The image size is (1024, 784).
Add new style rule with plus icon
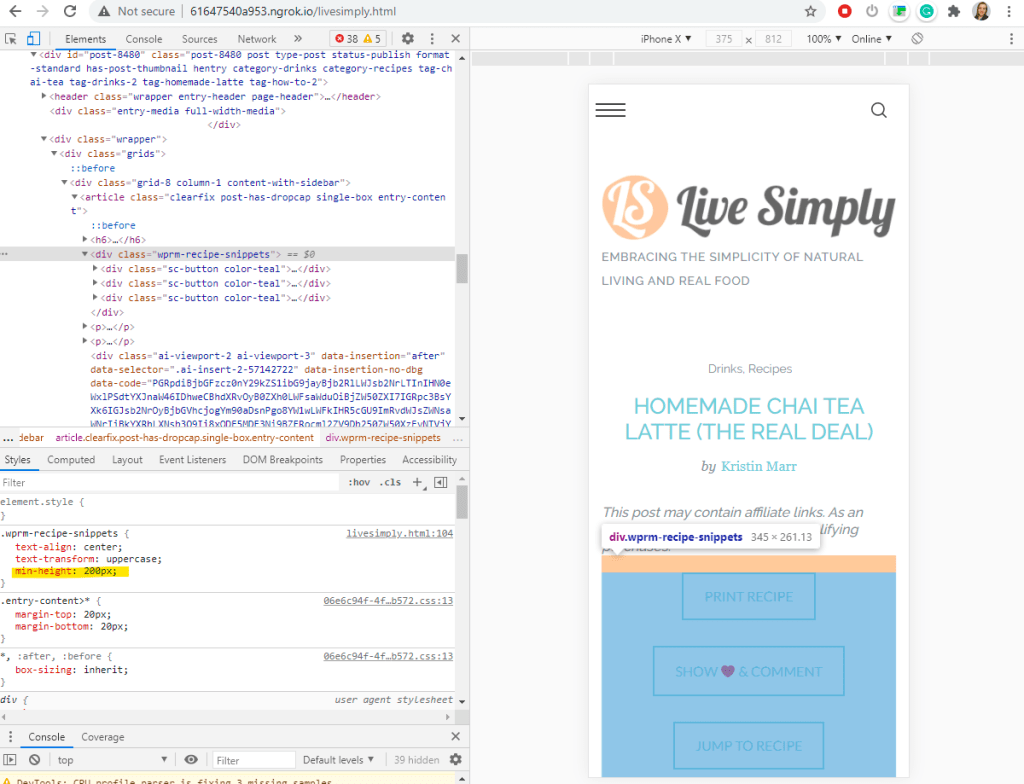click(x=417, y=482)
